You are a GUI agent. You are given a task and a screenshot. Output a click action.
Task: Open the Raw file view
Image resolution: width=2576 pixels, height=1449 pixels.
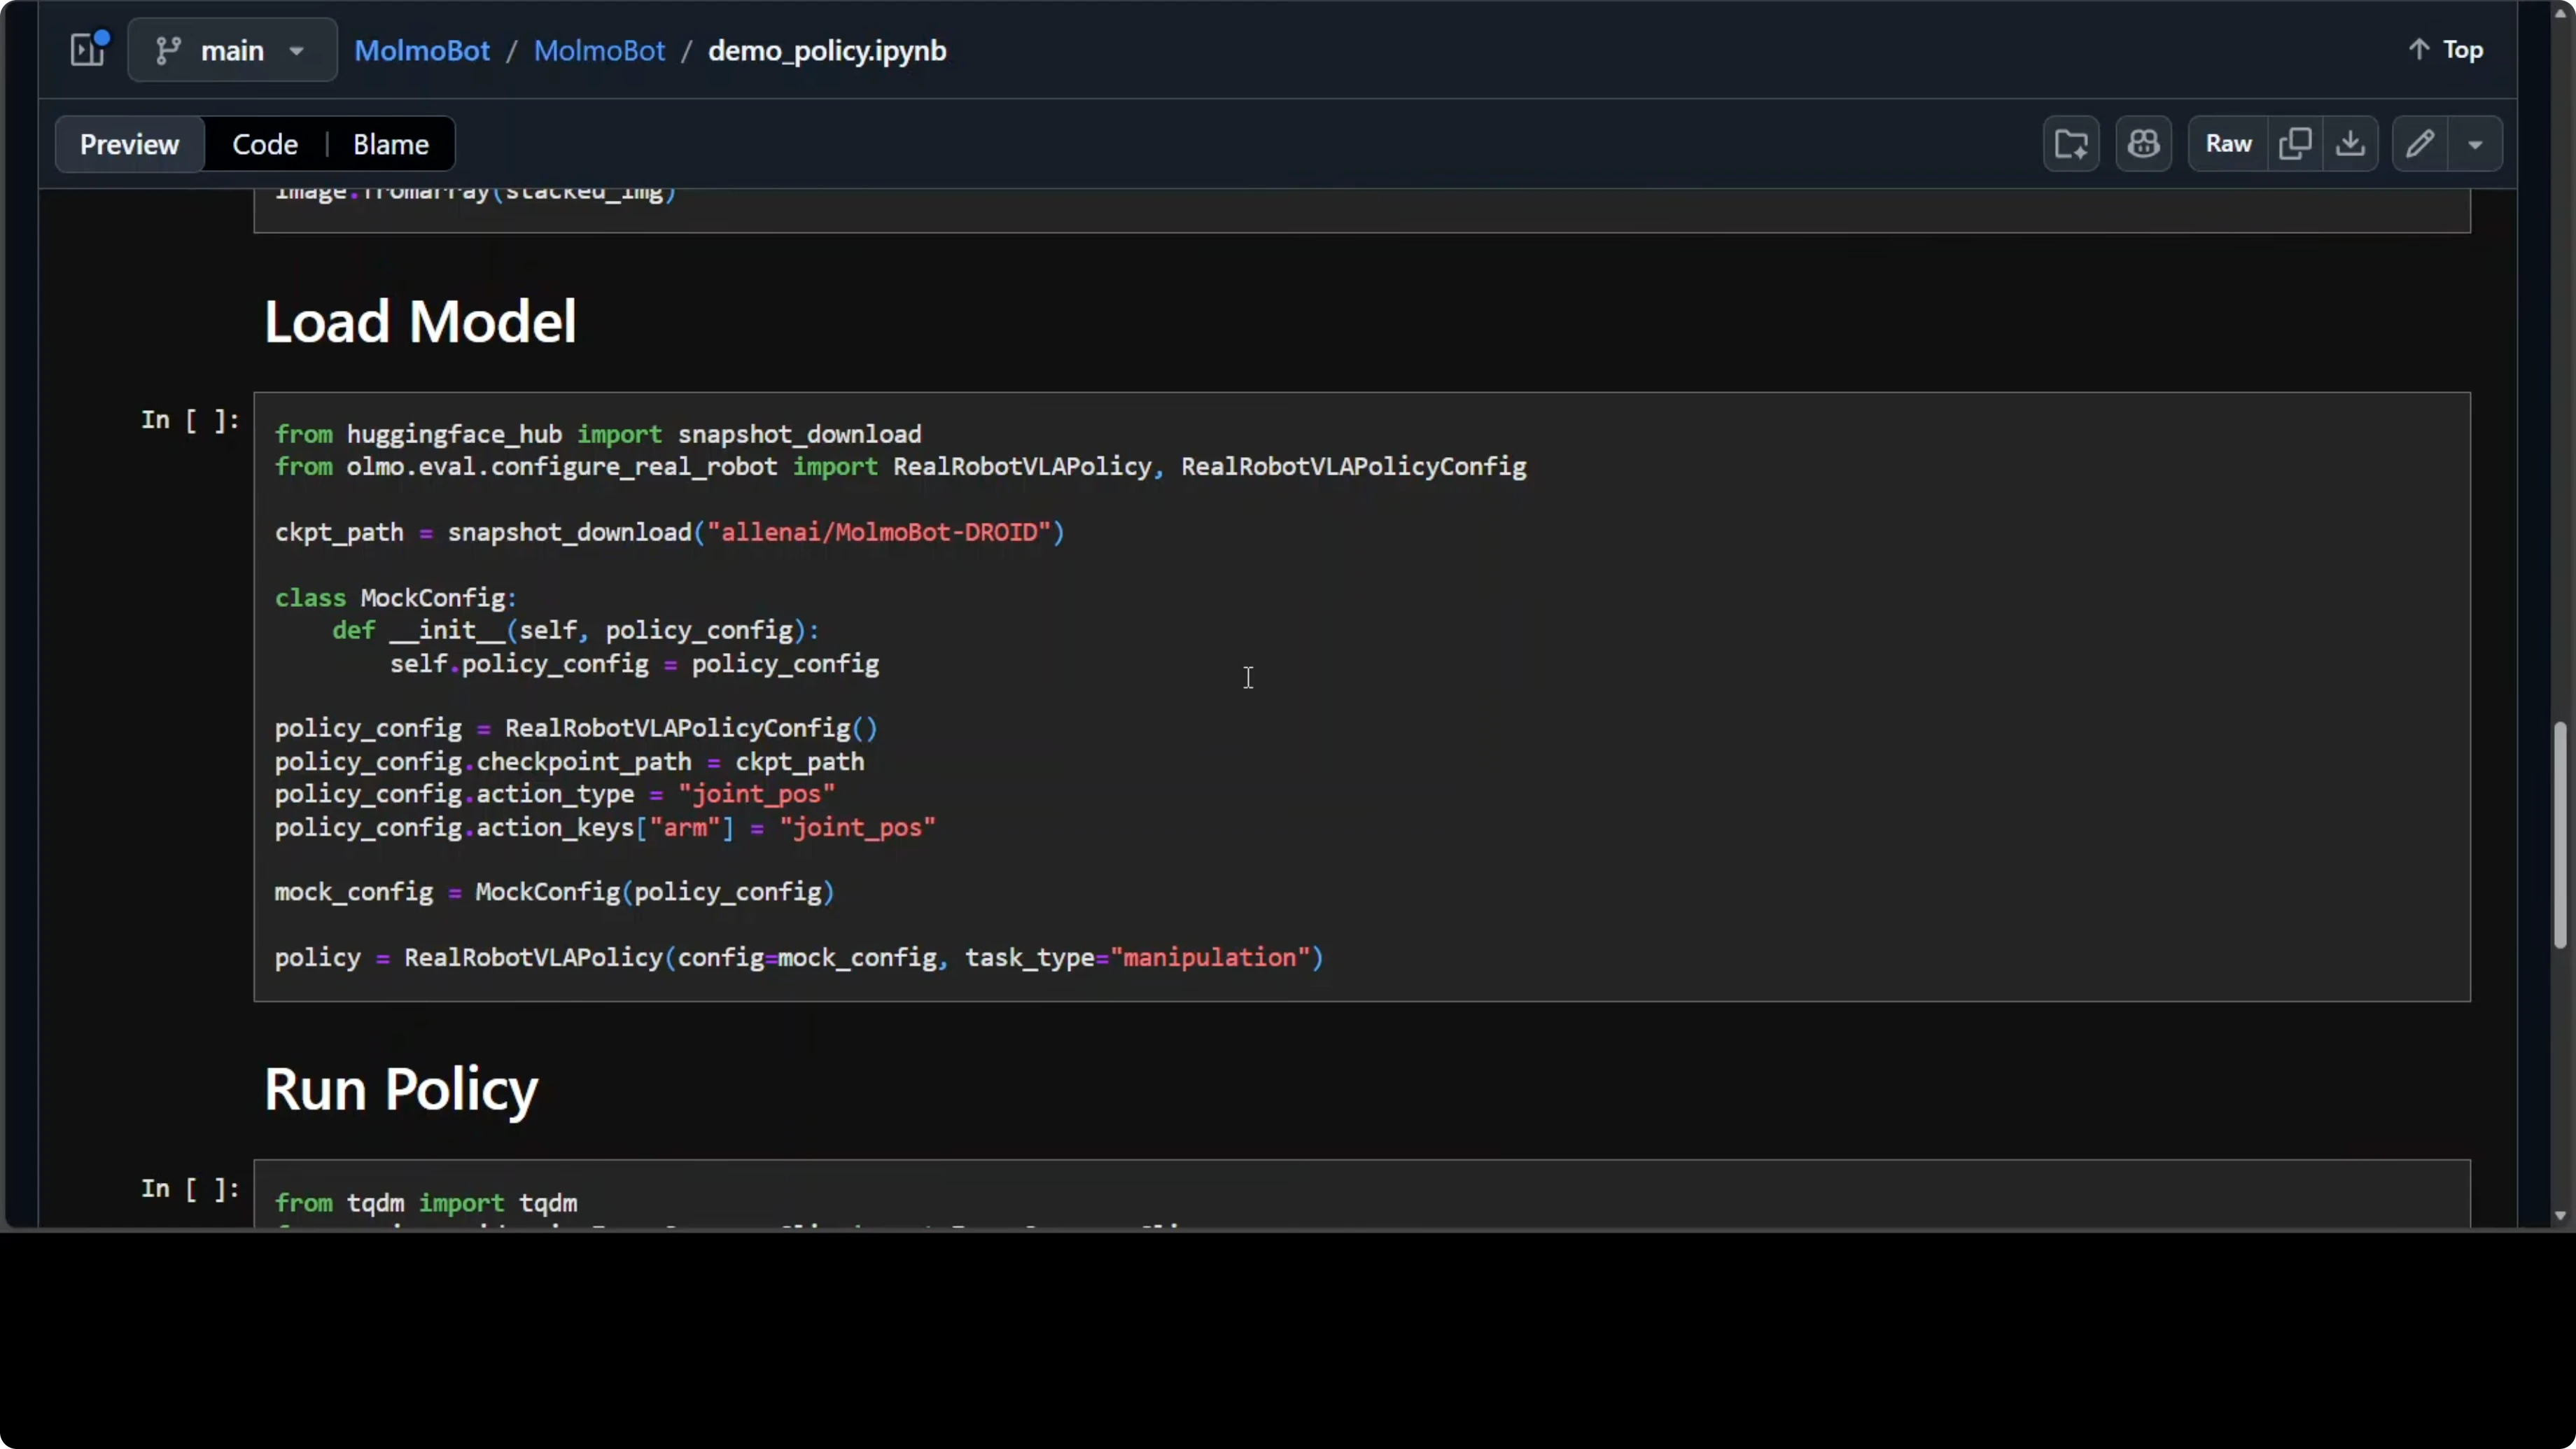click(x=2228, y=144)
